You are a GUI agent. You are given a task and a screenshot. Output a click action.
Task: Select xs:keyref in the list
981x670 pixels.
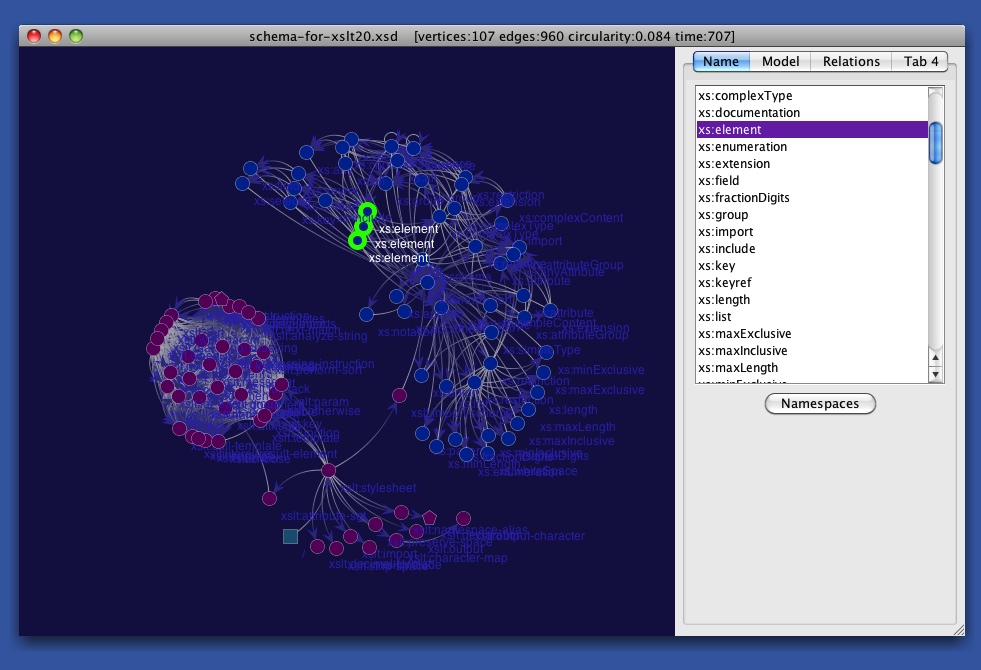(x=812, y=283)
